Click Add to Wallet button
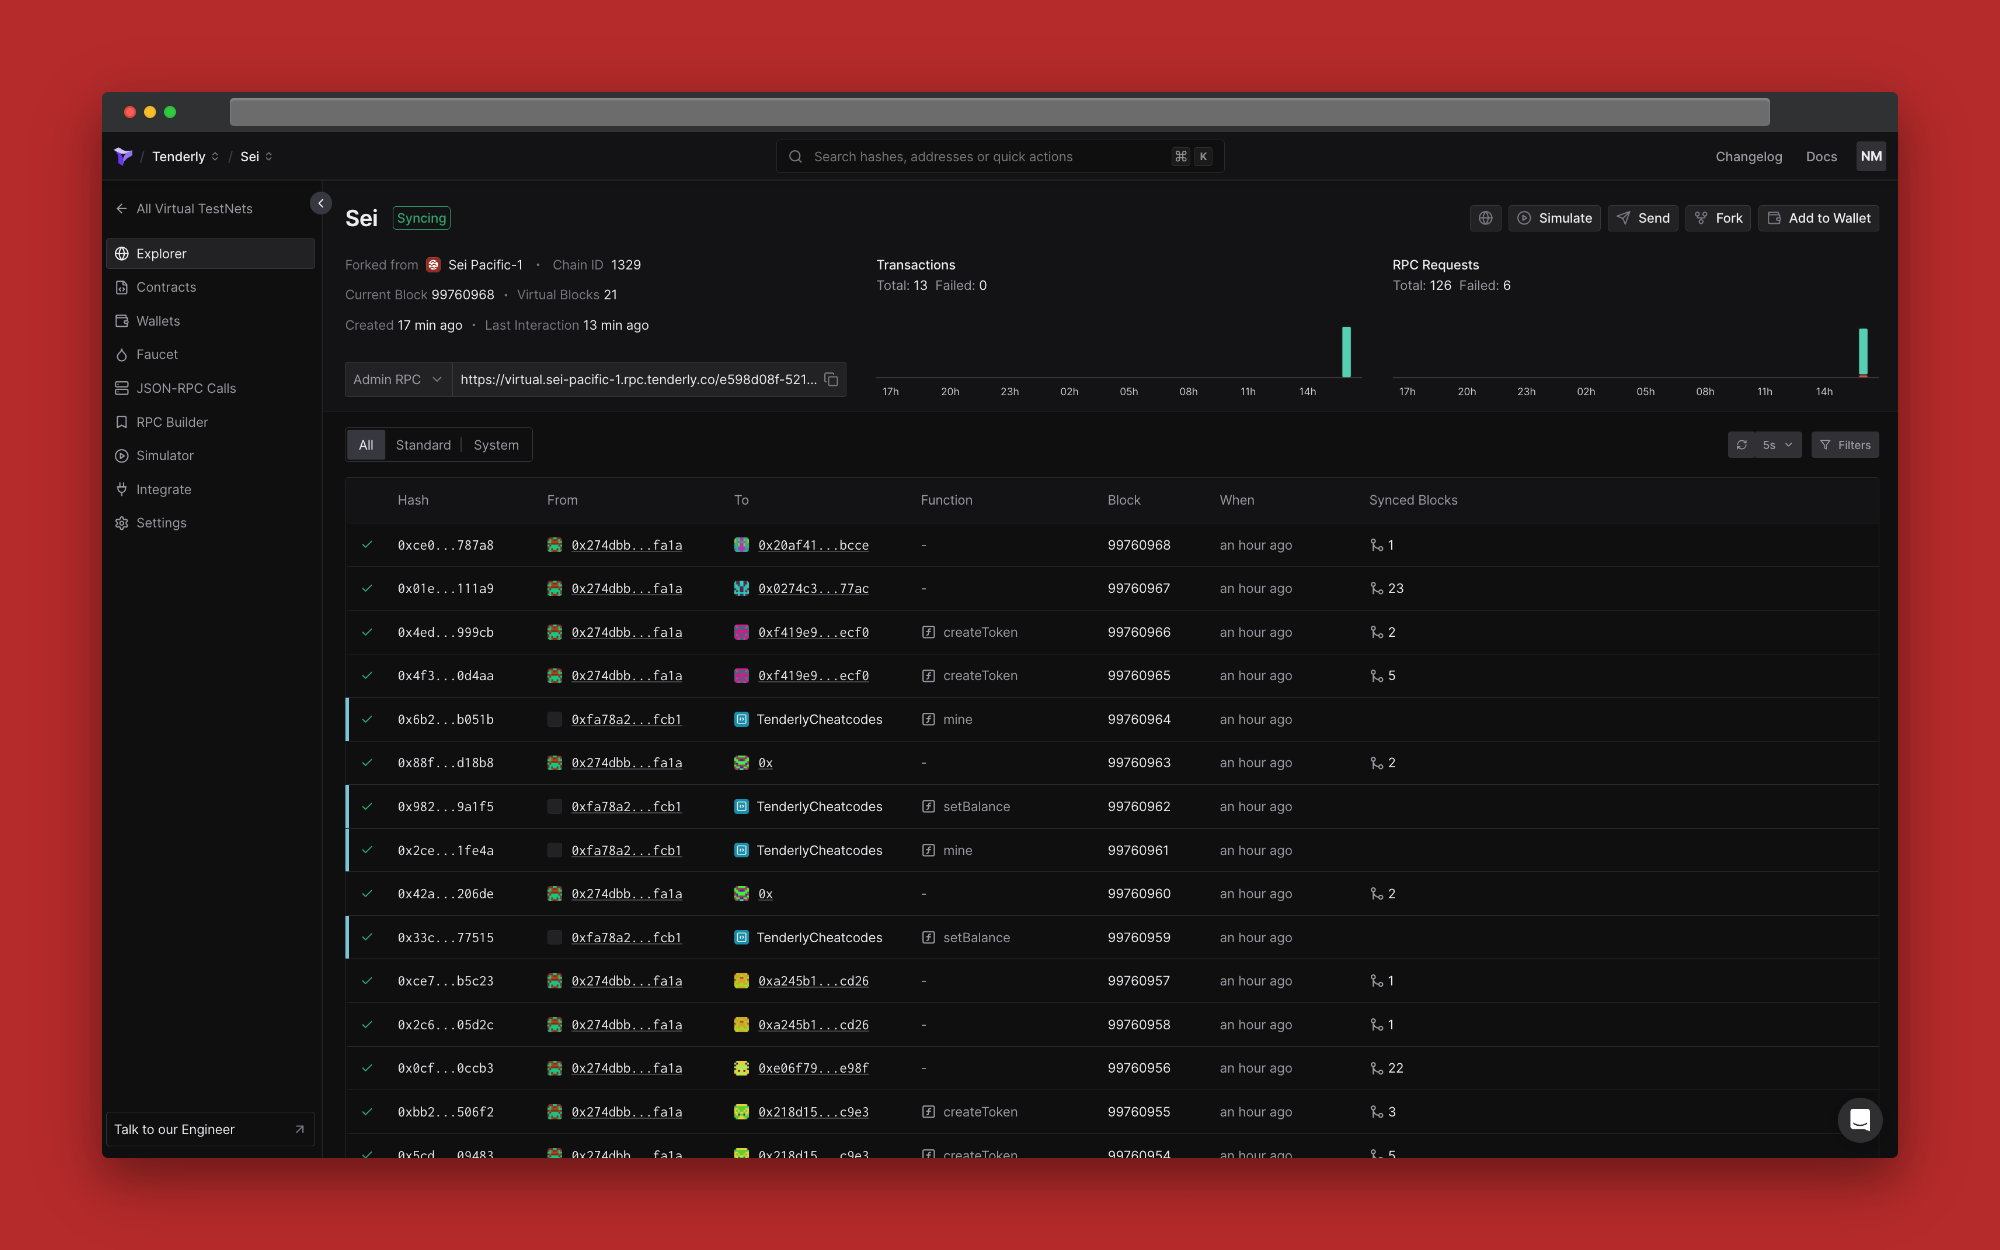2000x1250 pixels. (1818, 218)
